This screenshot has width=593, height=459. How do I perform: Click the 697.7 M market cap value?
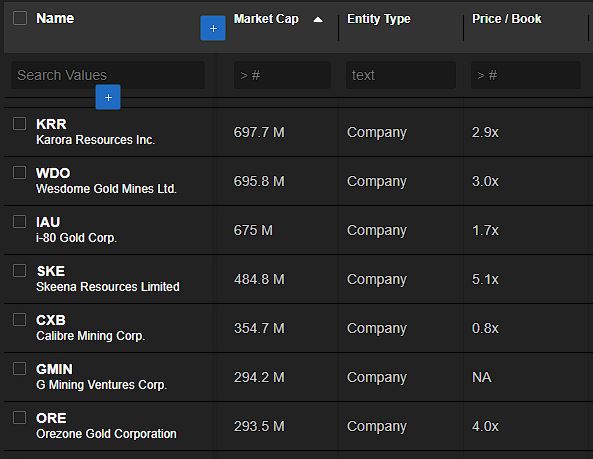click(x=259, y=132)
